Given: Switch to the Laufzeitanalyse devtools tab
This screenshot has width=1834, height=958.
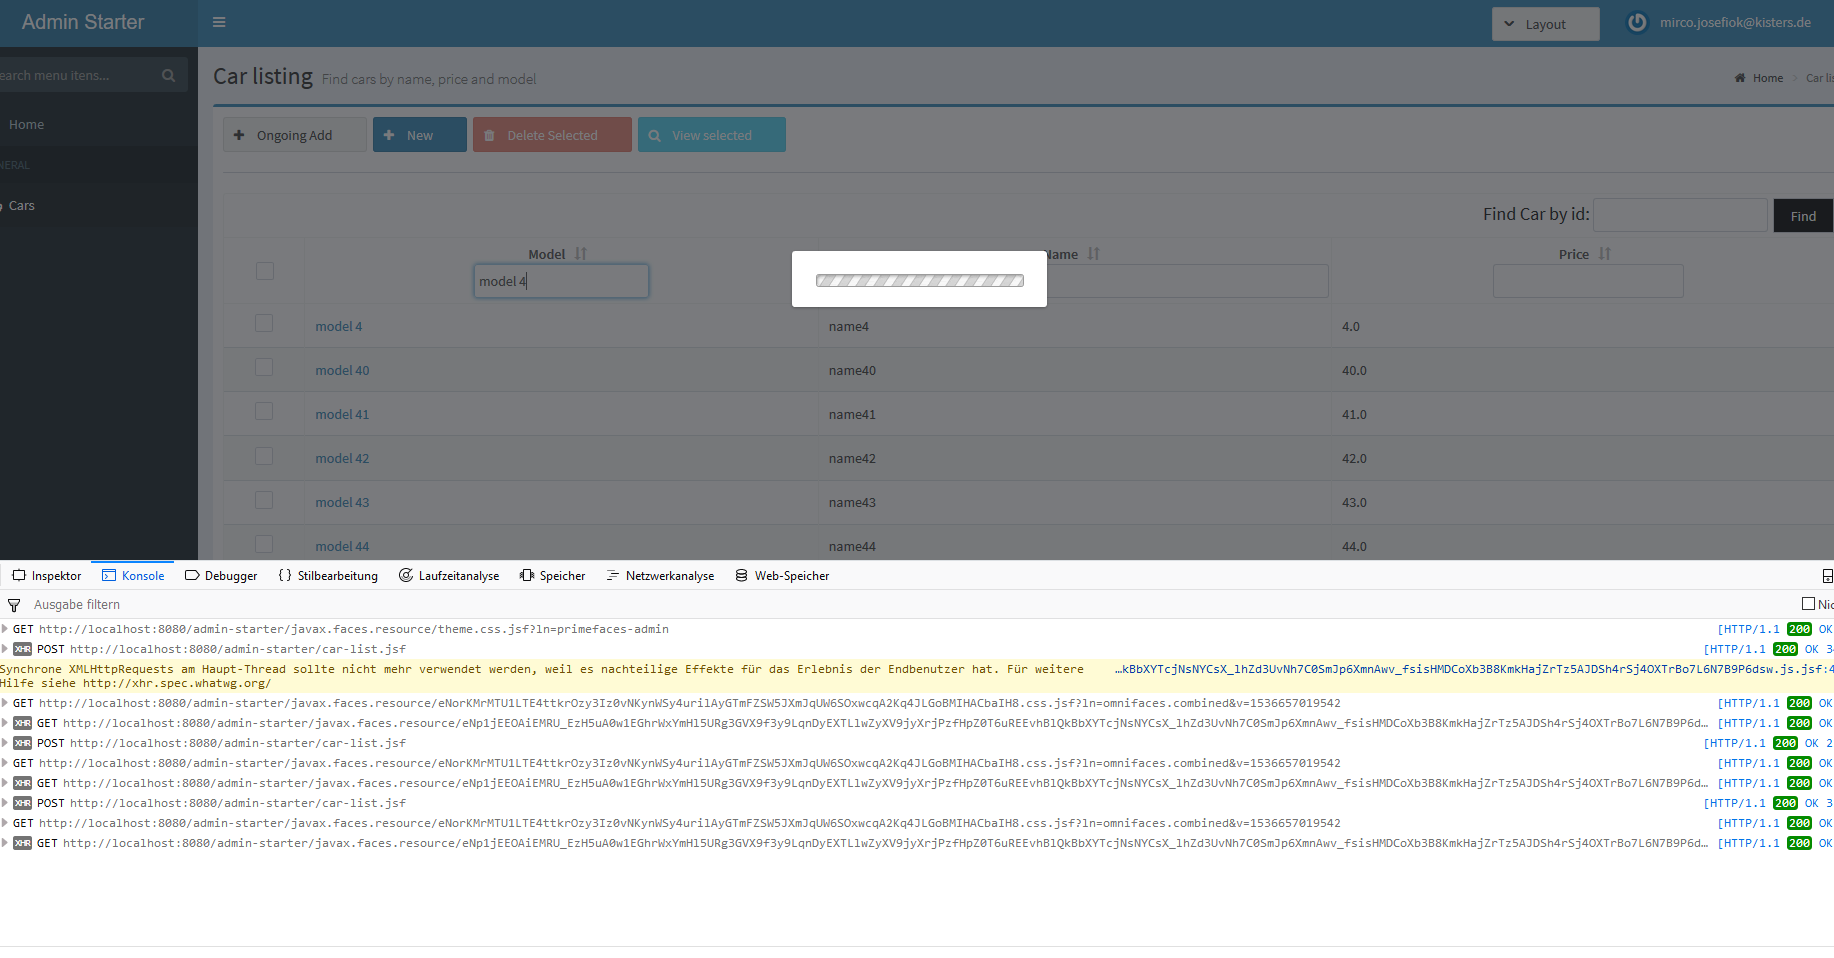Looking at the screenshot, I should 449,576.
